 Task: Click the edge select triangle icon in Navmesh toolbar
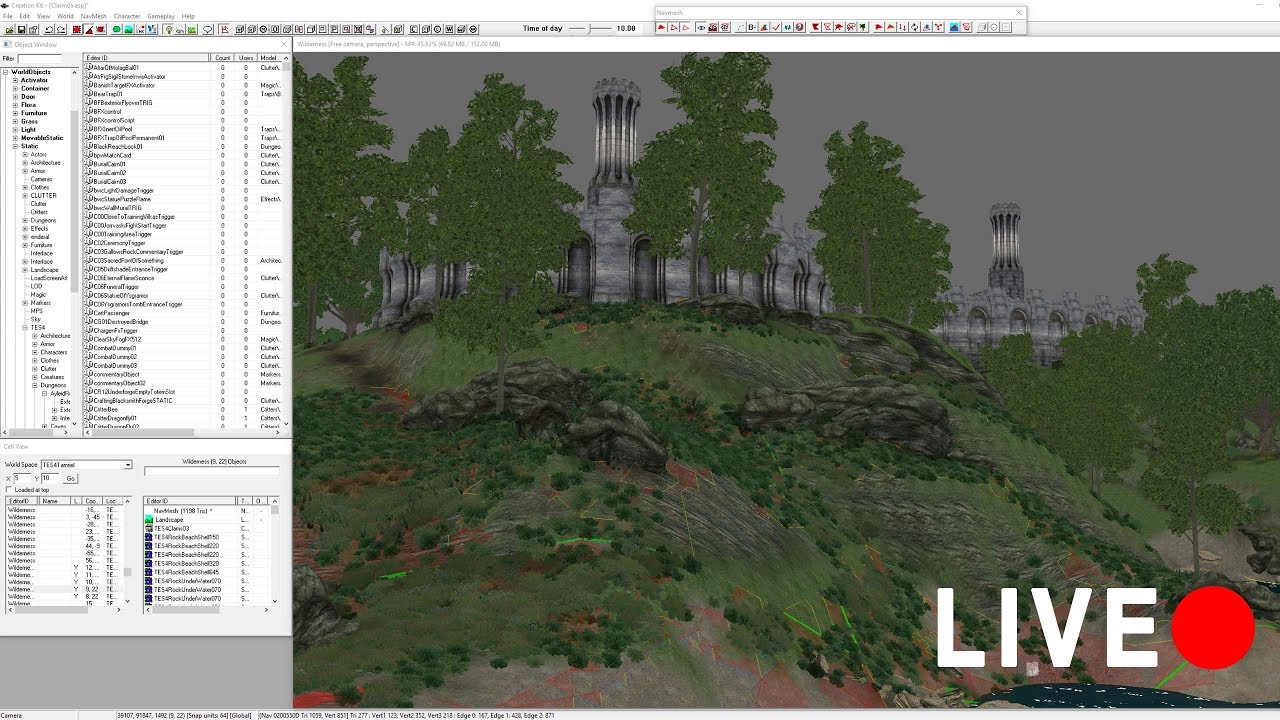674,27
